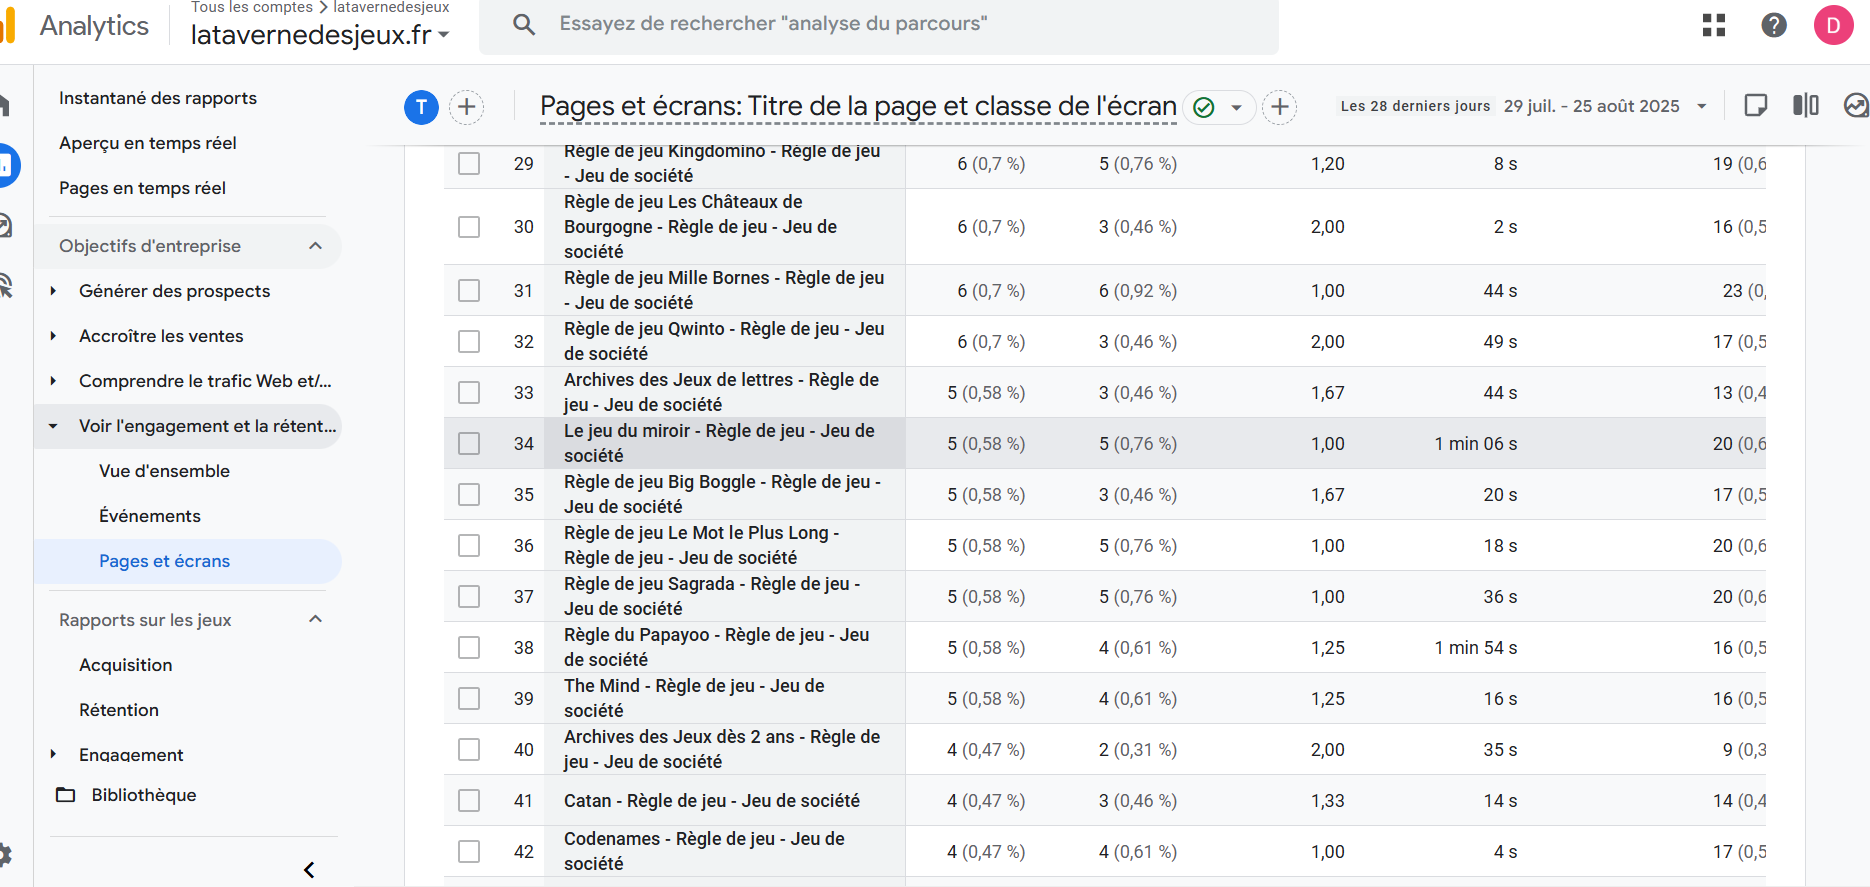Click Catan - Règle de jeu title
Viewport: 1870px width, 887px height.
[x=712, y=801]
